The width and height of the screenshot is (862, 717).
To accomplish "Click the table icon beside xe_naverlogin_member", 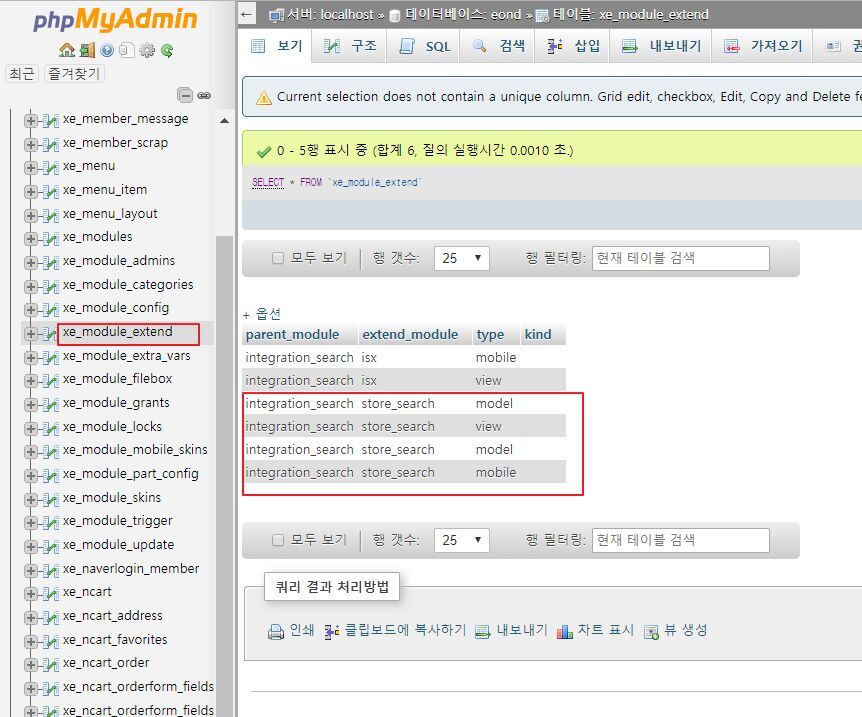I will [51, 570].
